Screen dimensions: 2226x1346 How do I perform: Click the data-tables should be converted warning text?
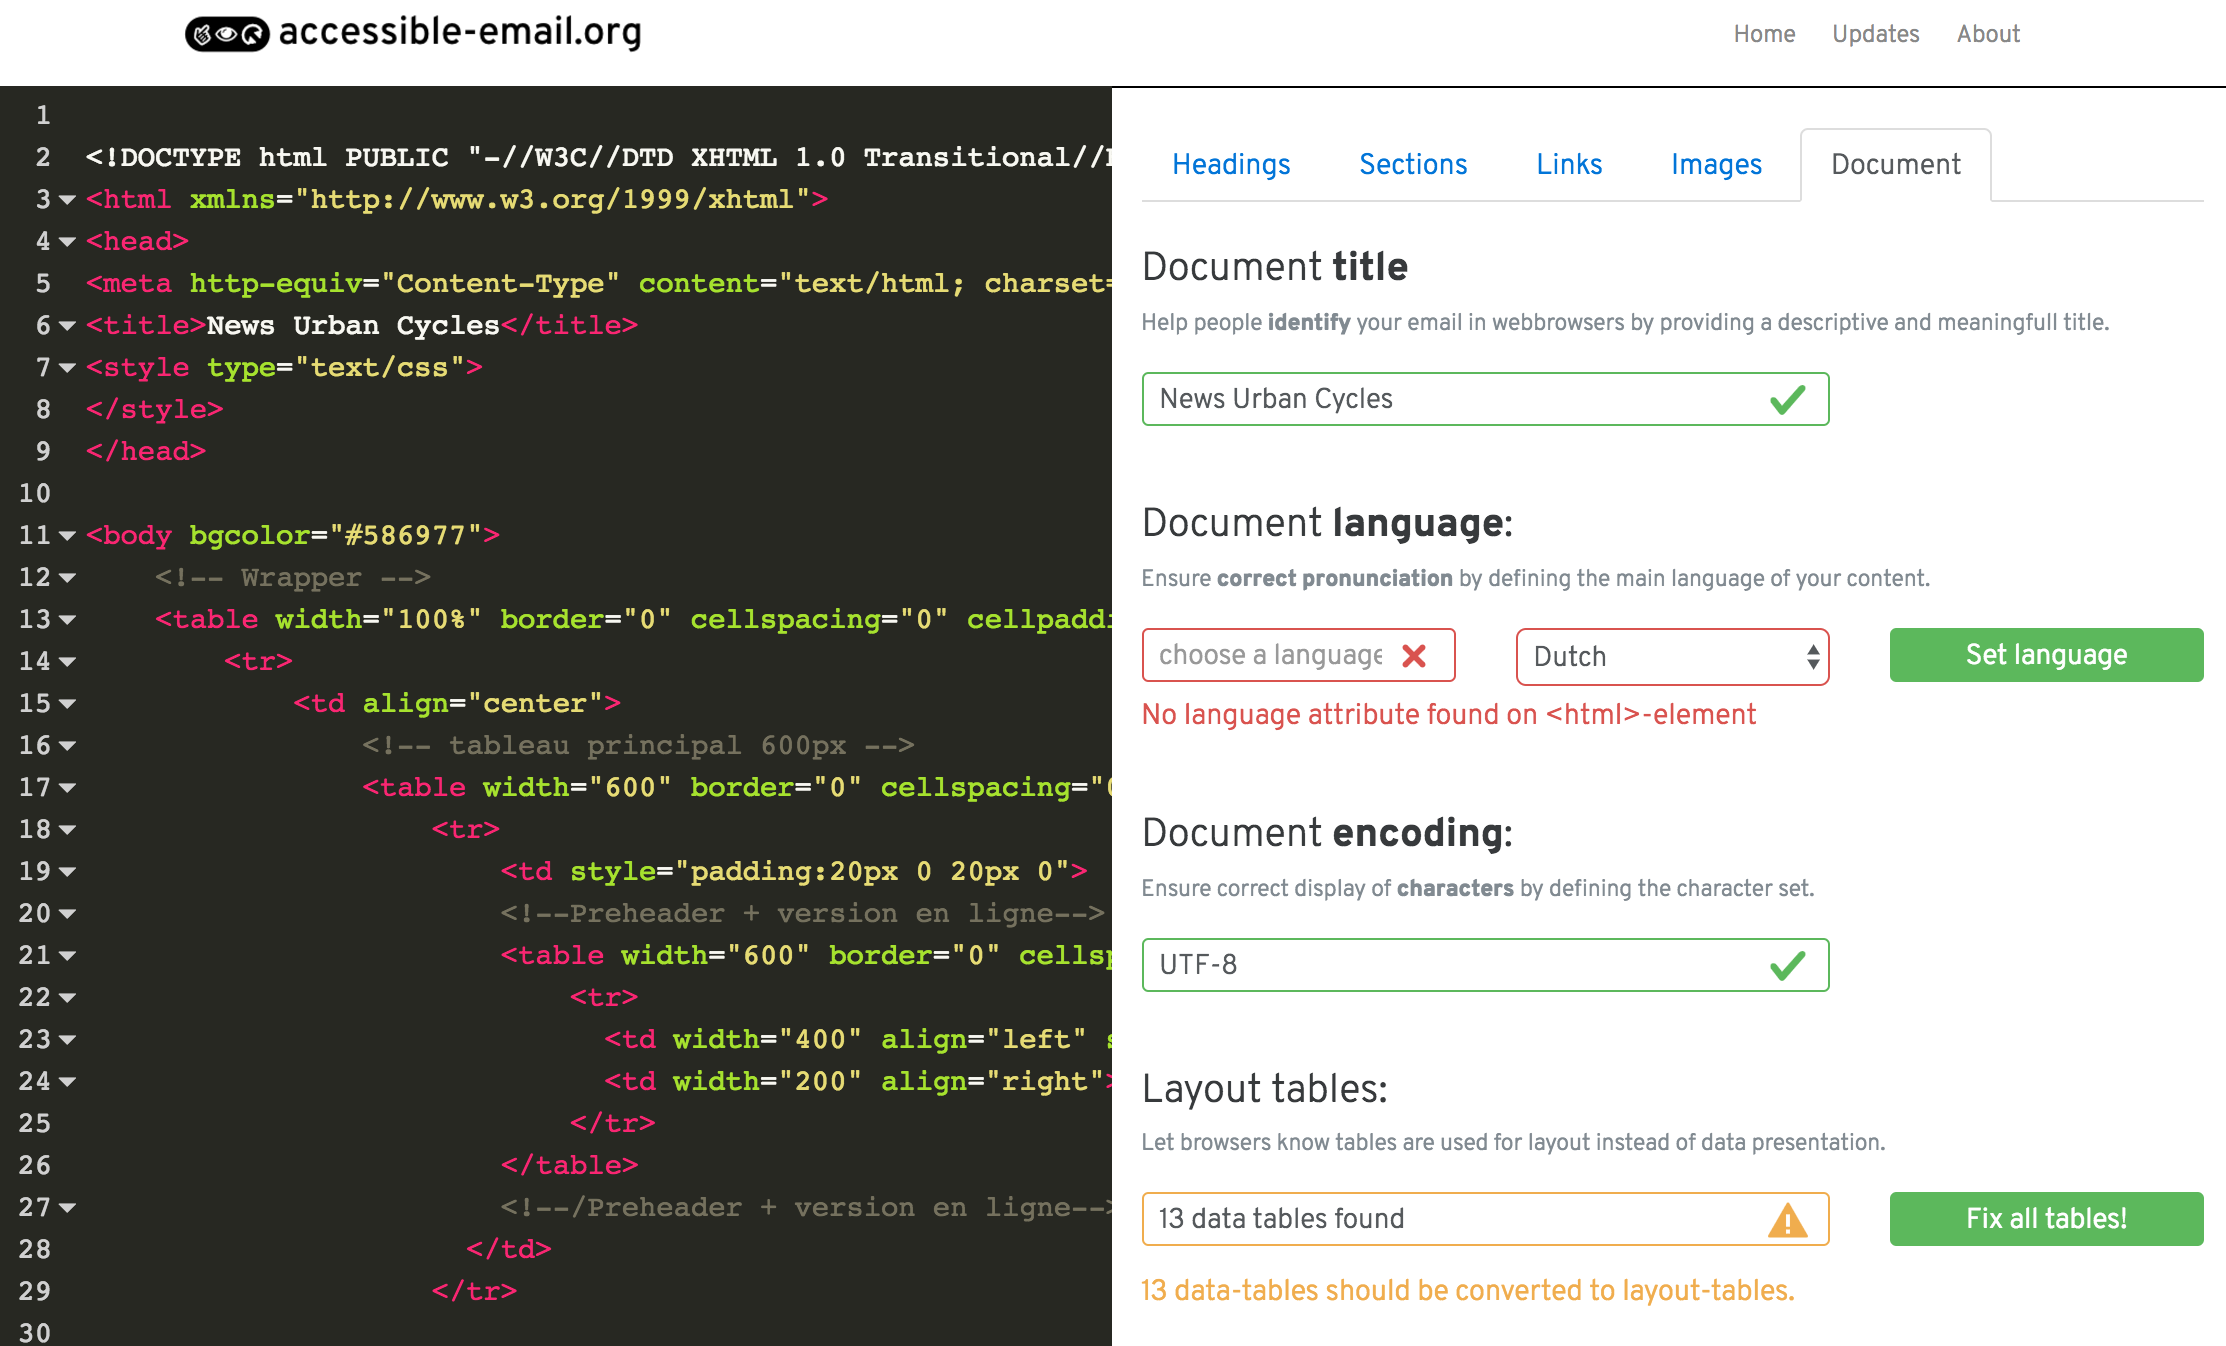(1468, 1291)
